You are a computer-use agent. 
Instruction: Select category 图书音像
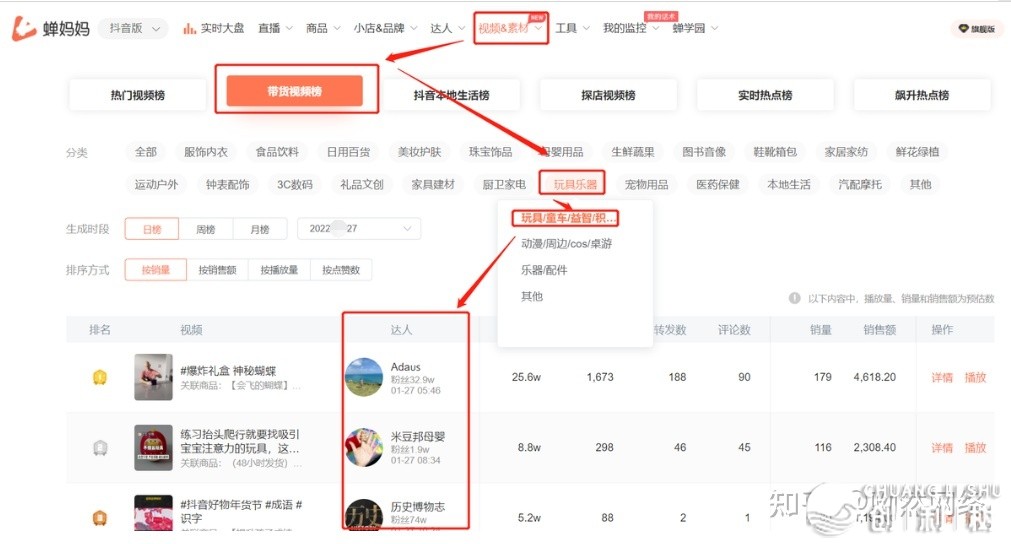[x=704, y=152]
